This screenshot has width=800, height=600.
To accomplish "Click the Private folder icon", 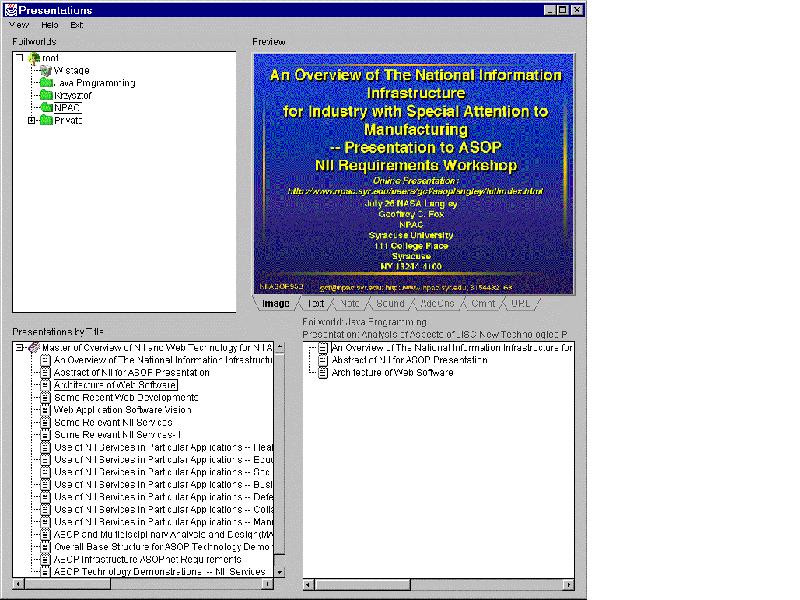I will (46, 120).
